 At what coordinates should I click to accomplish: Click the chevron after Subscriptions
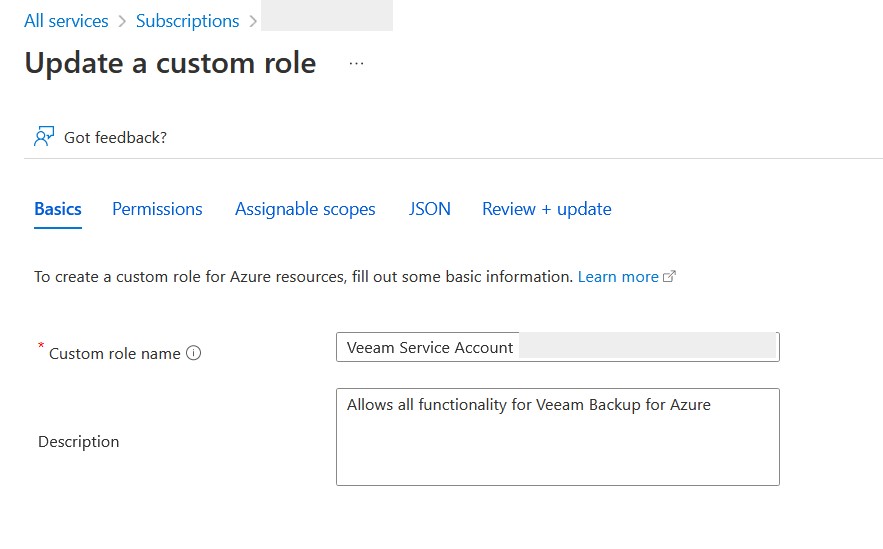[253, 21]
